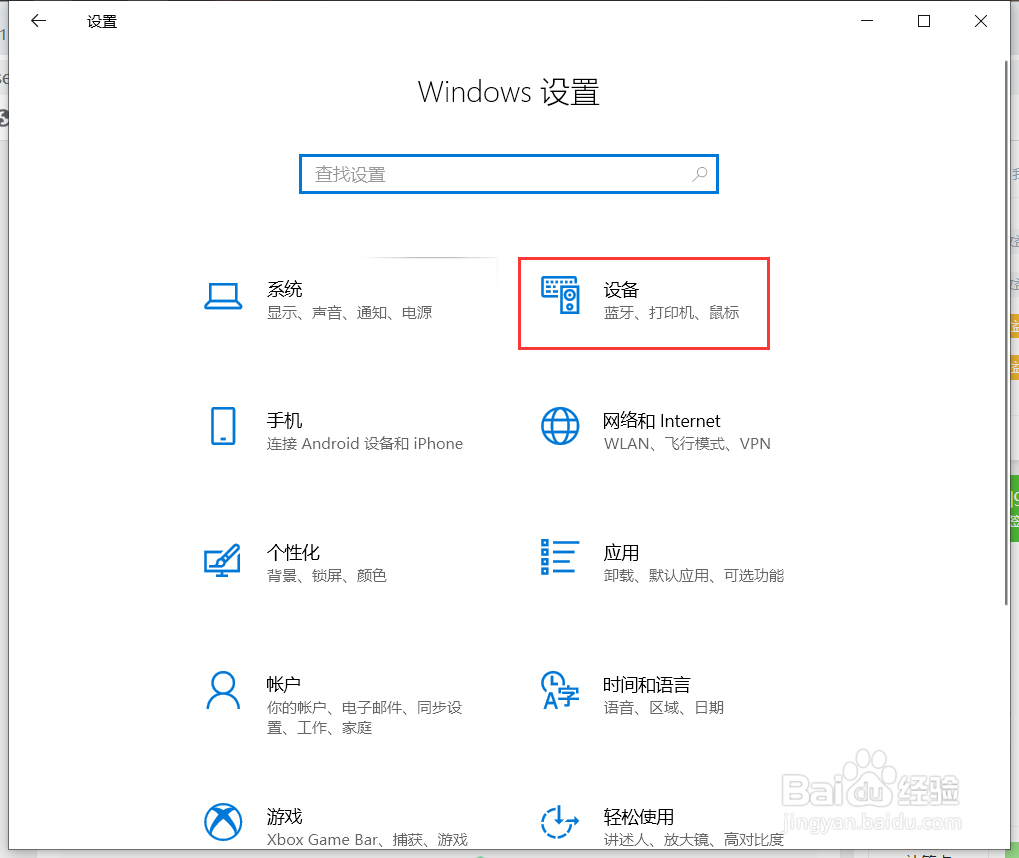Select the 个性化 (Personalization) pencil icon
Image resolution: width=1019 pixels, height=858 pixels.
[223, 560]
